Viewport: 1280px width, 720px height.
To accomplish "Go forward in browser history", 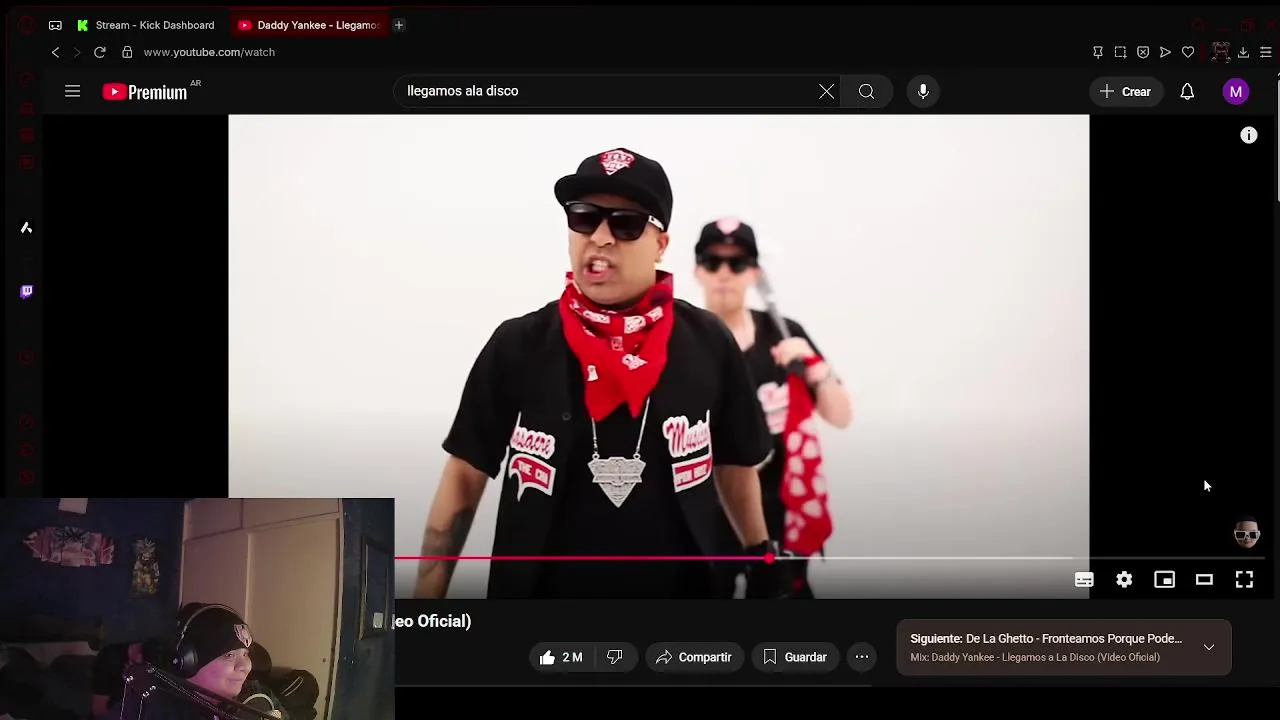I will pos(77,52).
